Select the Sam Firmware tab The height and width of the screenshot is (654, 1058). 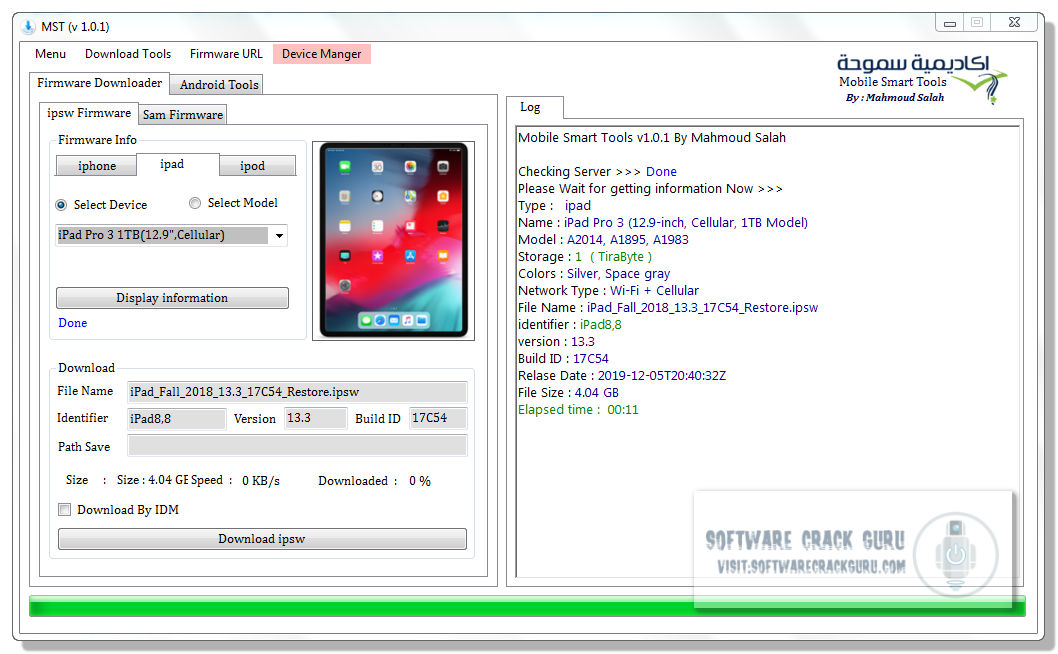pos(182,115)
